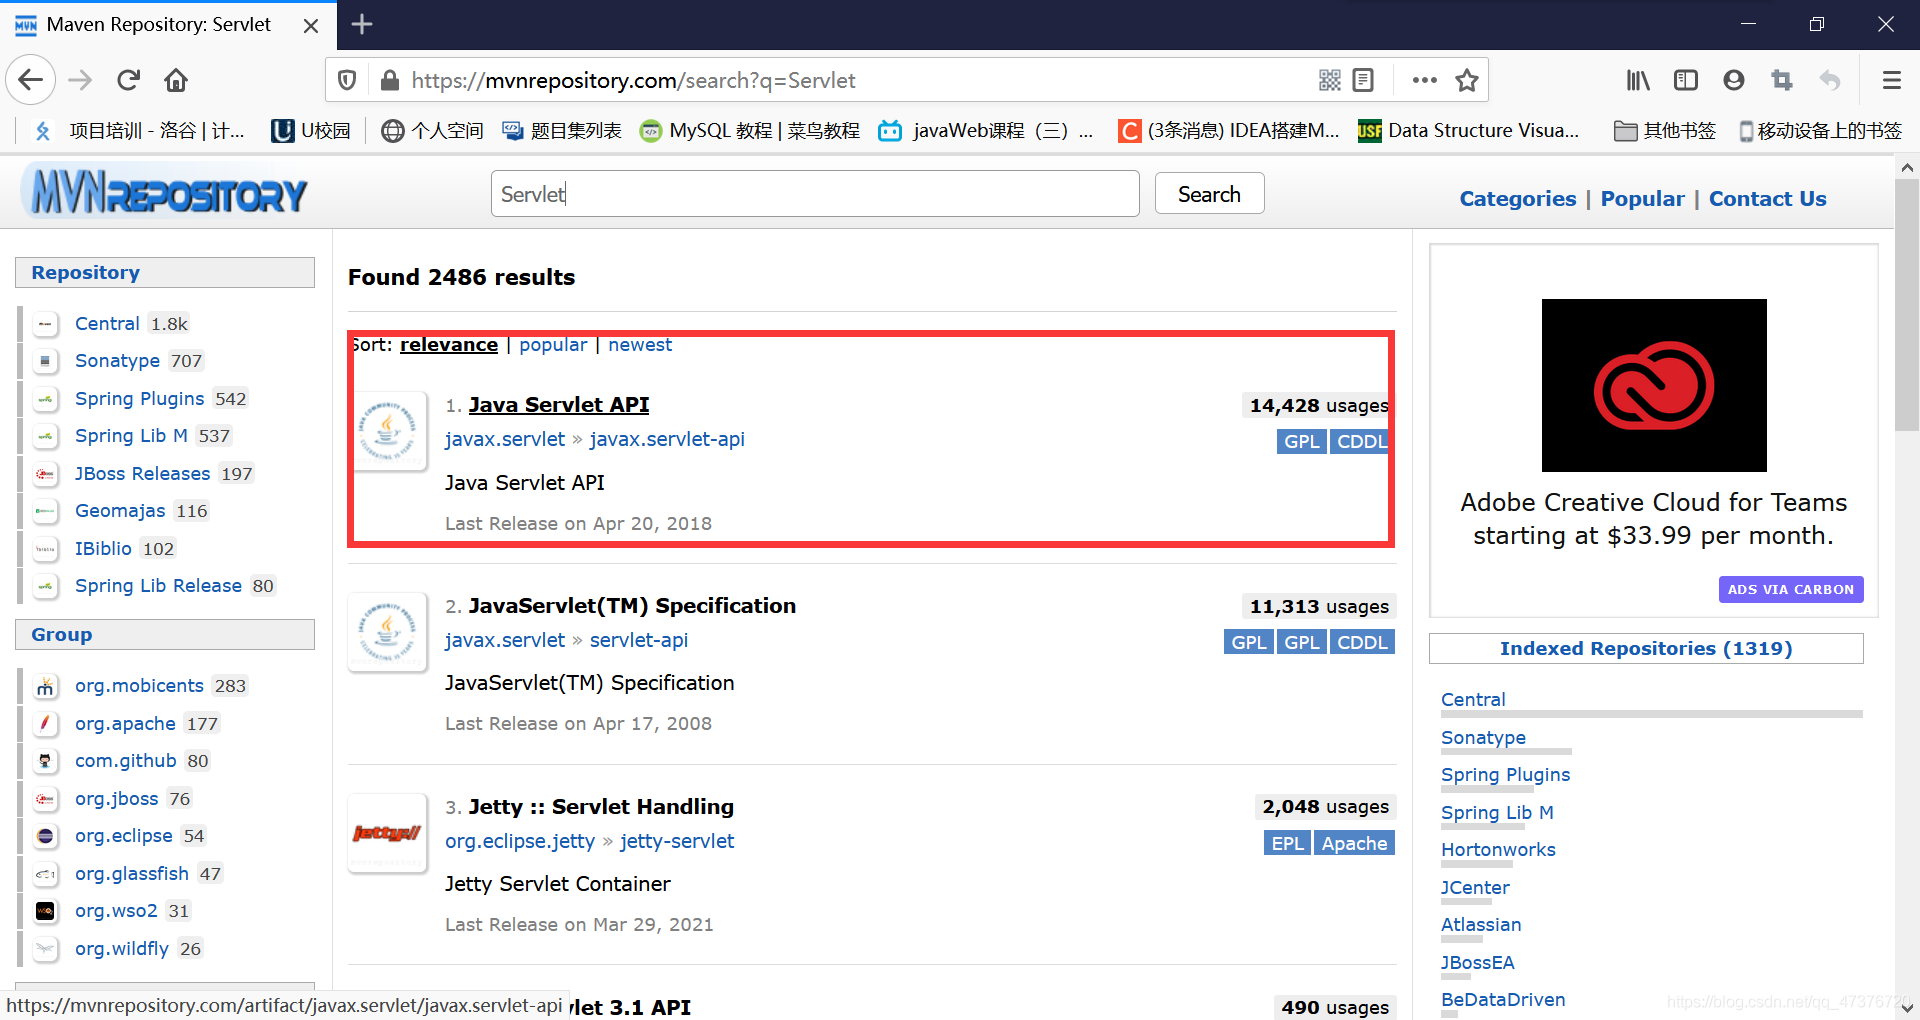Click the Apache license tag
This screenshot has width=1920, height=1020.
click(x=1354, y=843)
